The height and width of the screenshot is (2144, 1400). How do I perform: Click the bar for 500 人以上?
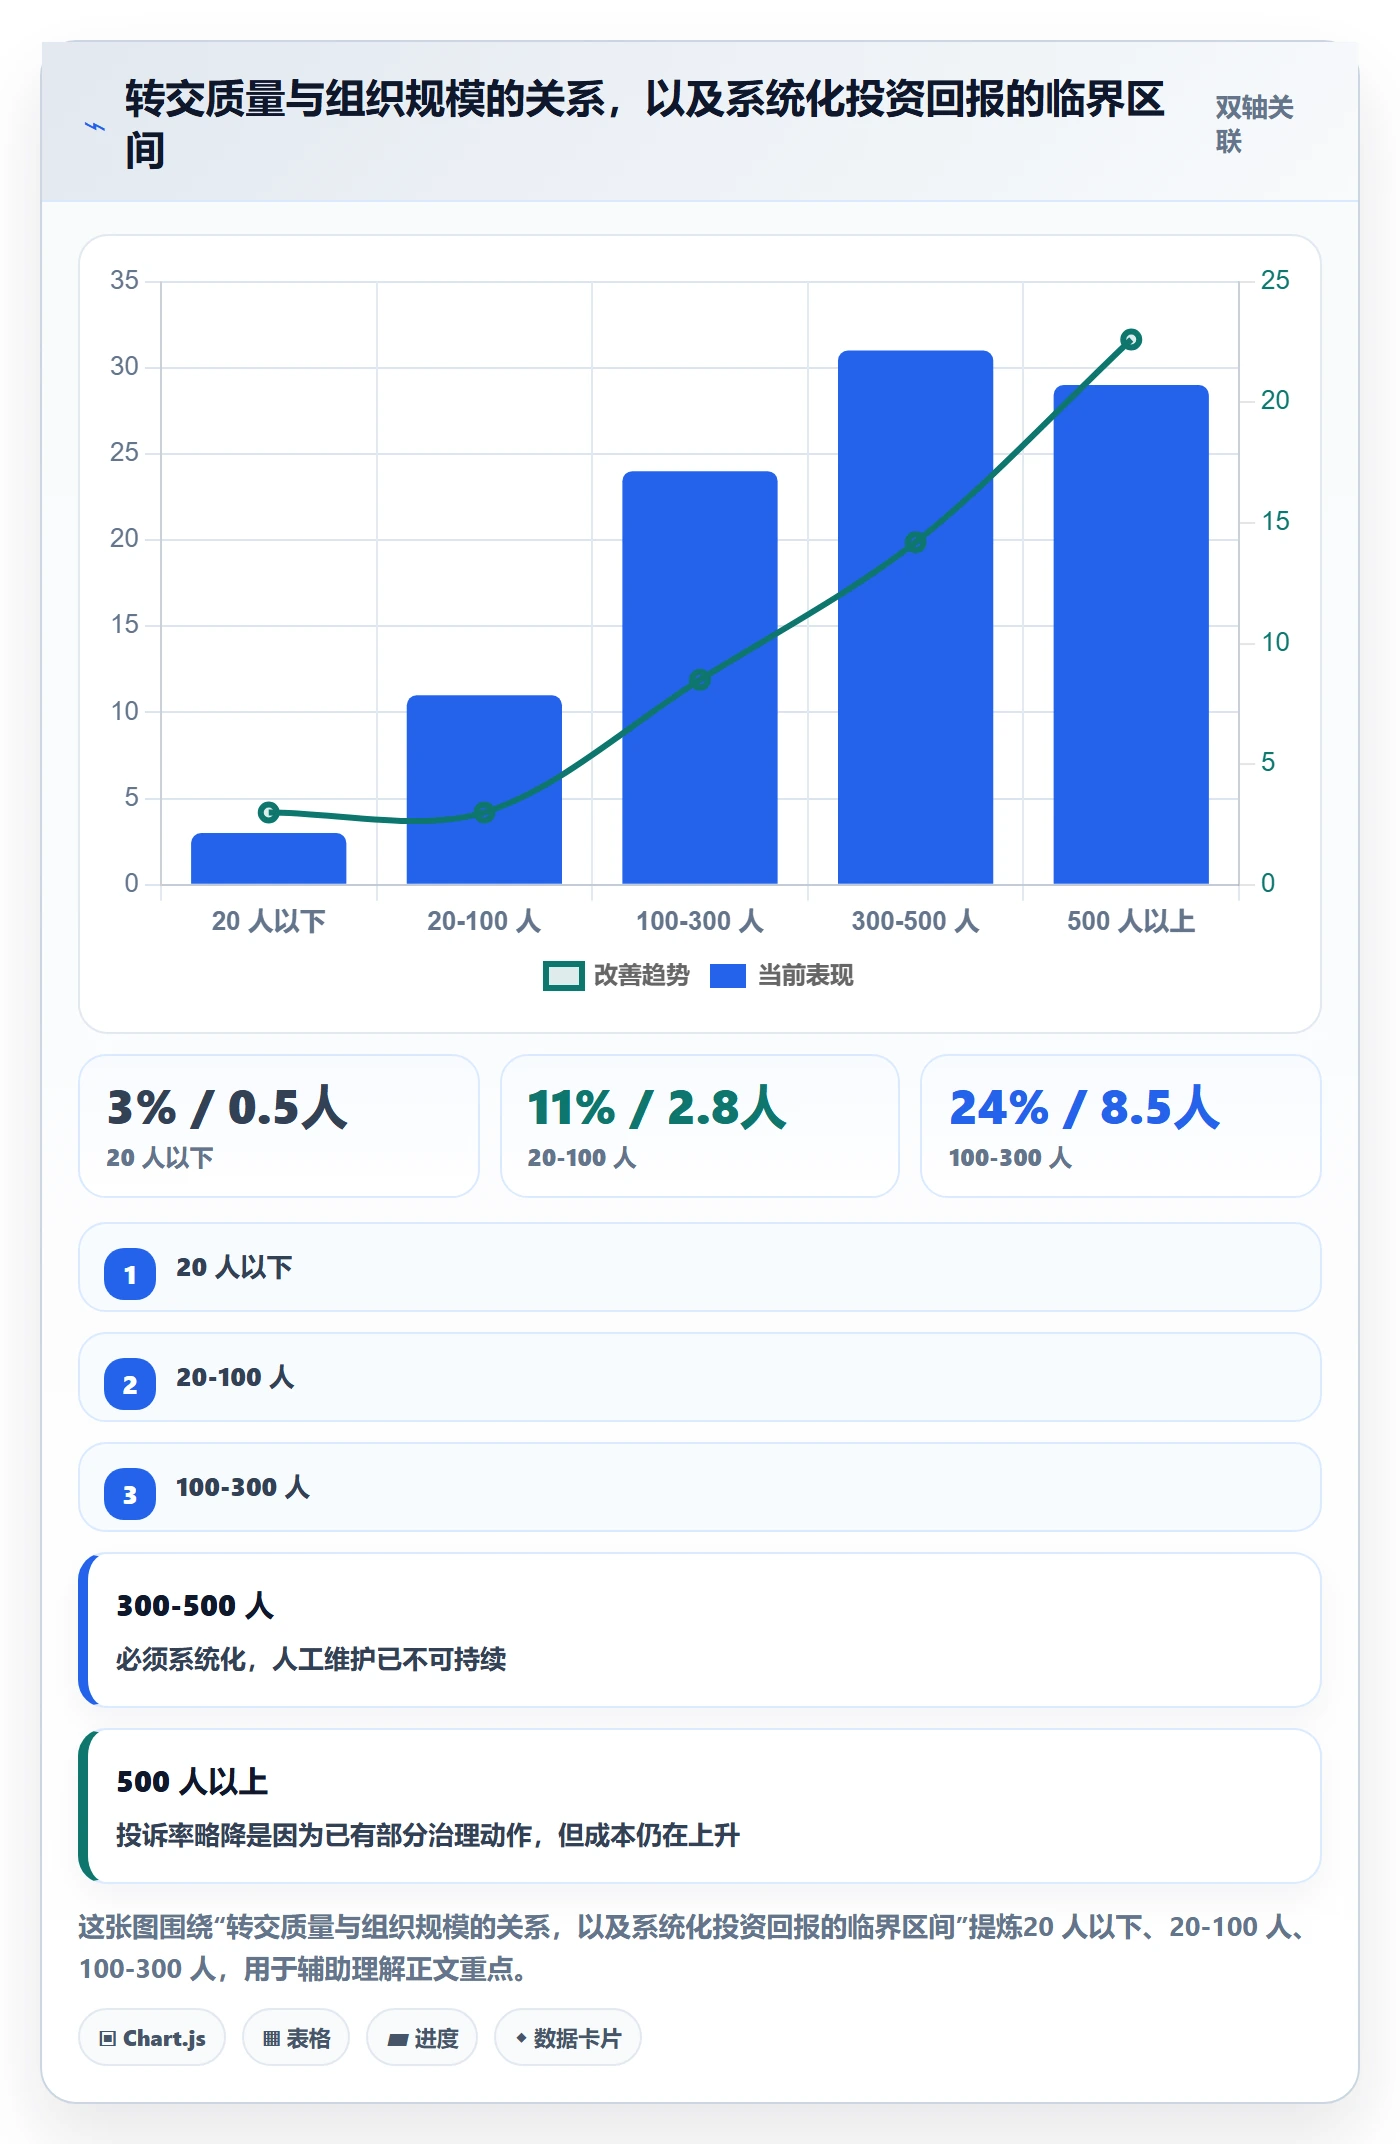pyautogui.click(x=1131, y=634)
